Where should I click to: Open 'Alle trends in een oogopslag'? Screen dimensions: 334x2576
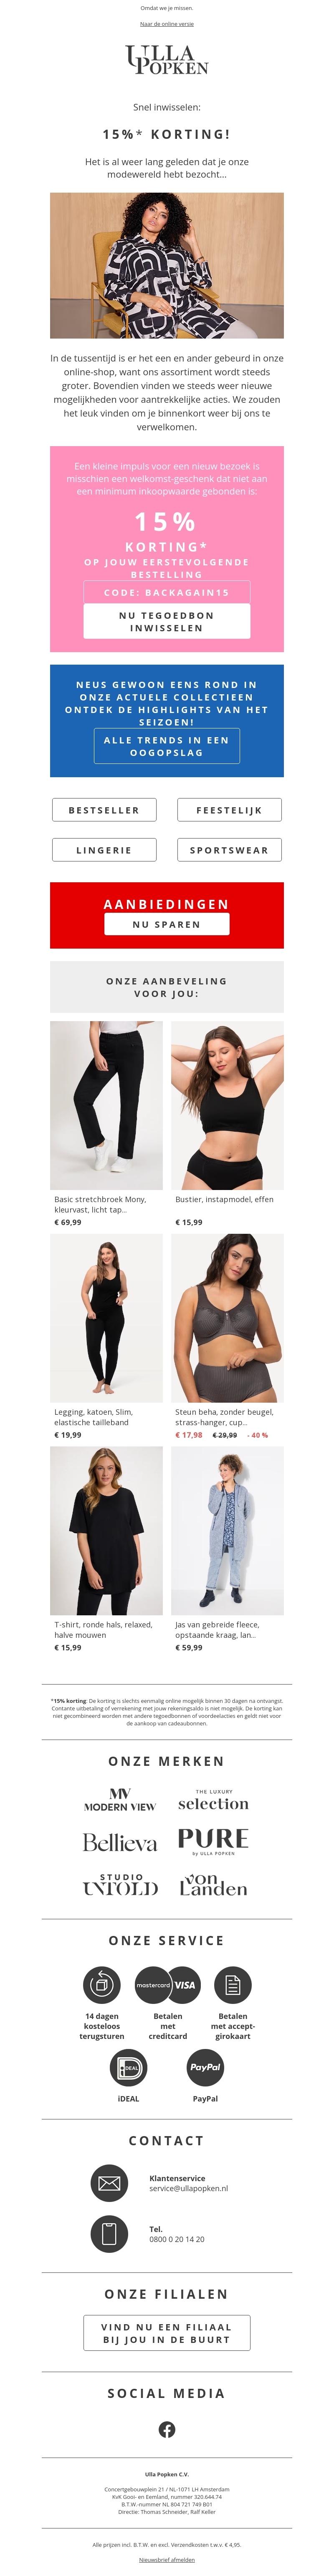(167, 746)
